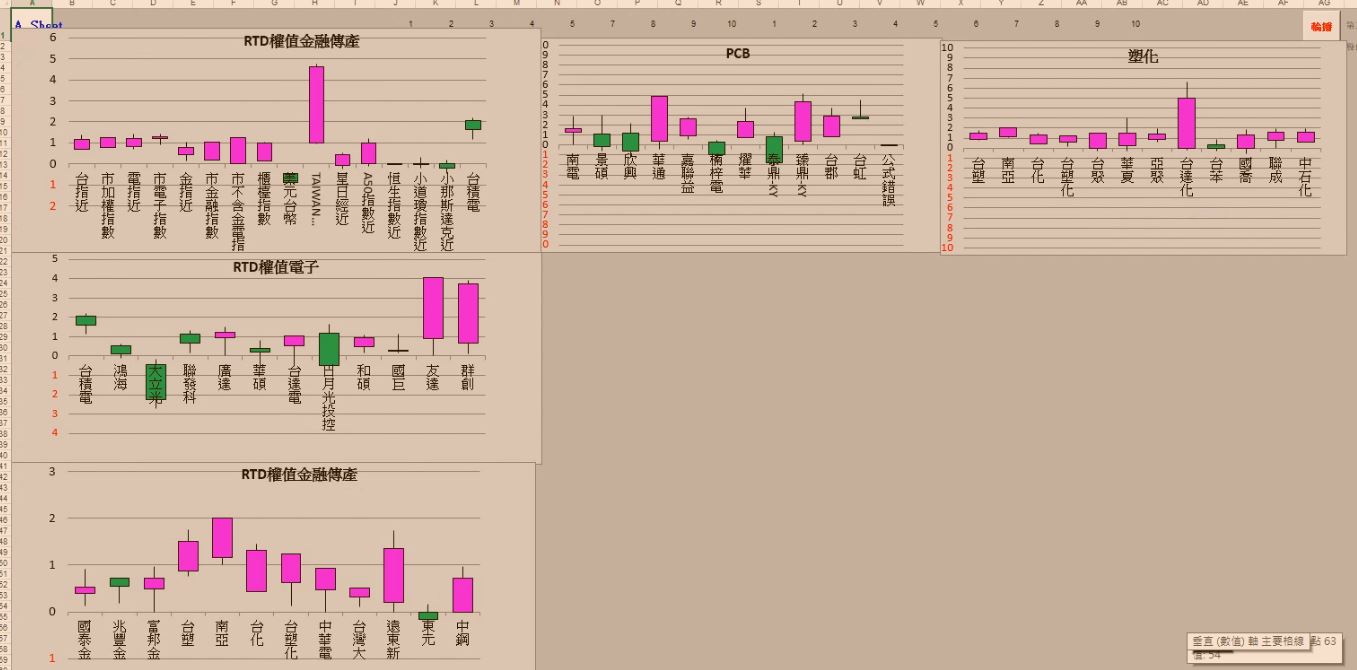Click the 國喬 candlestick bar

(x=1246, y=142)
